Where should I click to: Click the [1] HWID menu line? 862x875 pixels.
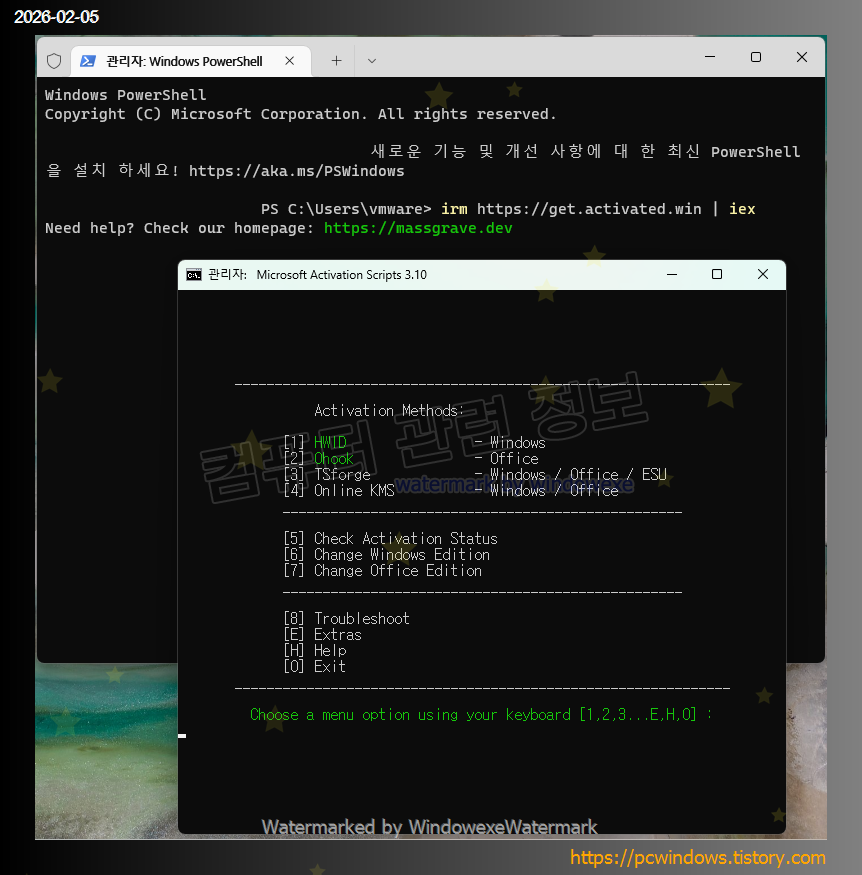pyautogui.click(x=415, y=443)
